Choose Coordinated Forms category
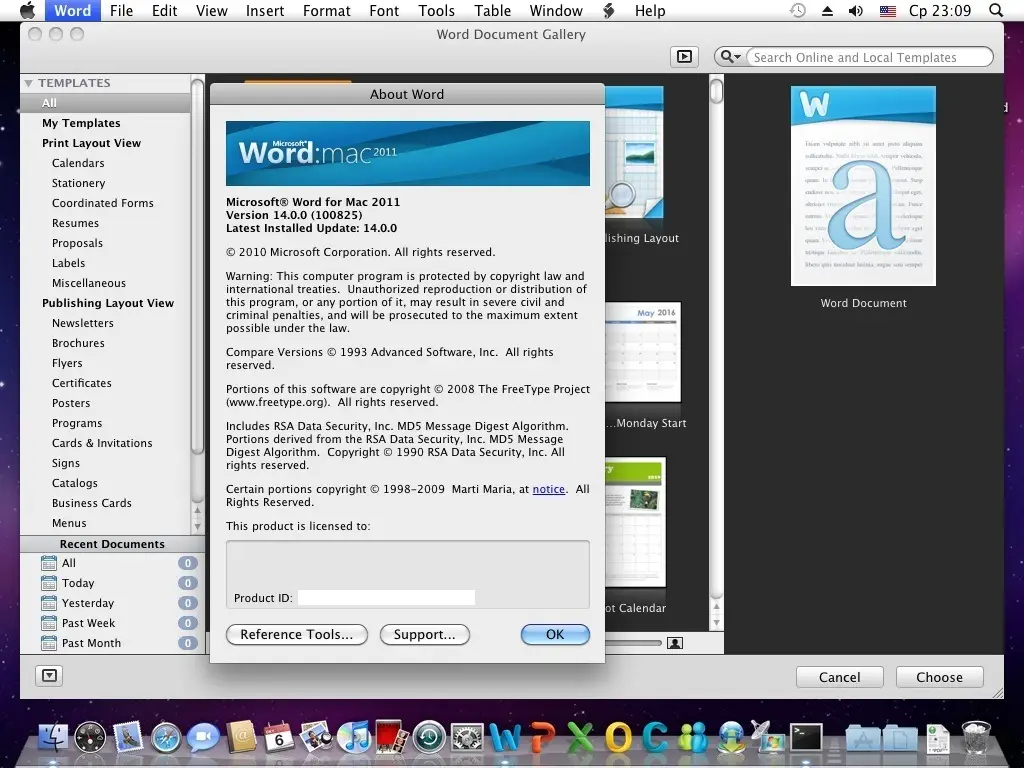 103,203
